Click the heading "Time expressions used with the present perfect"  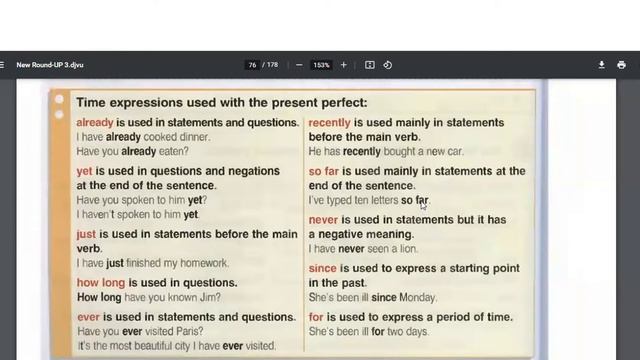pyautogui.click(x=222, y=102)
